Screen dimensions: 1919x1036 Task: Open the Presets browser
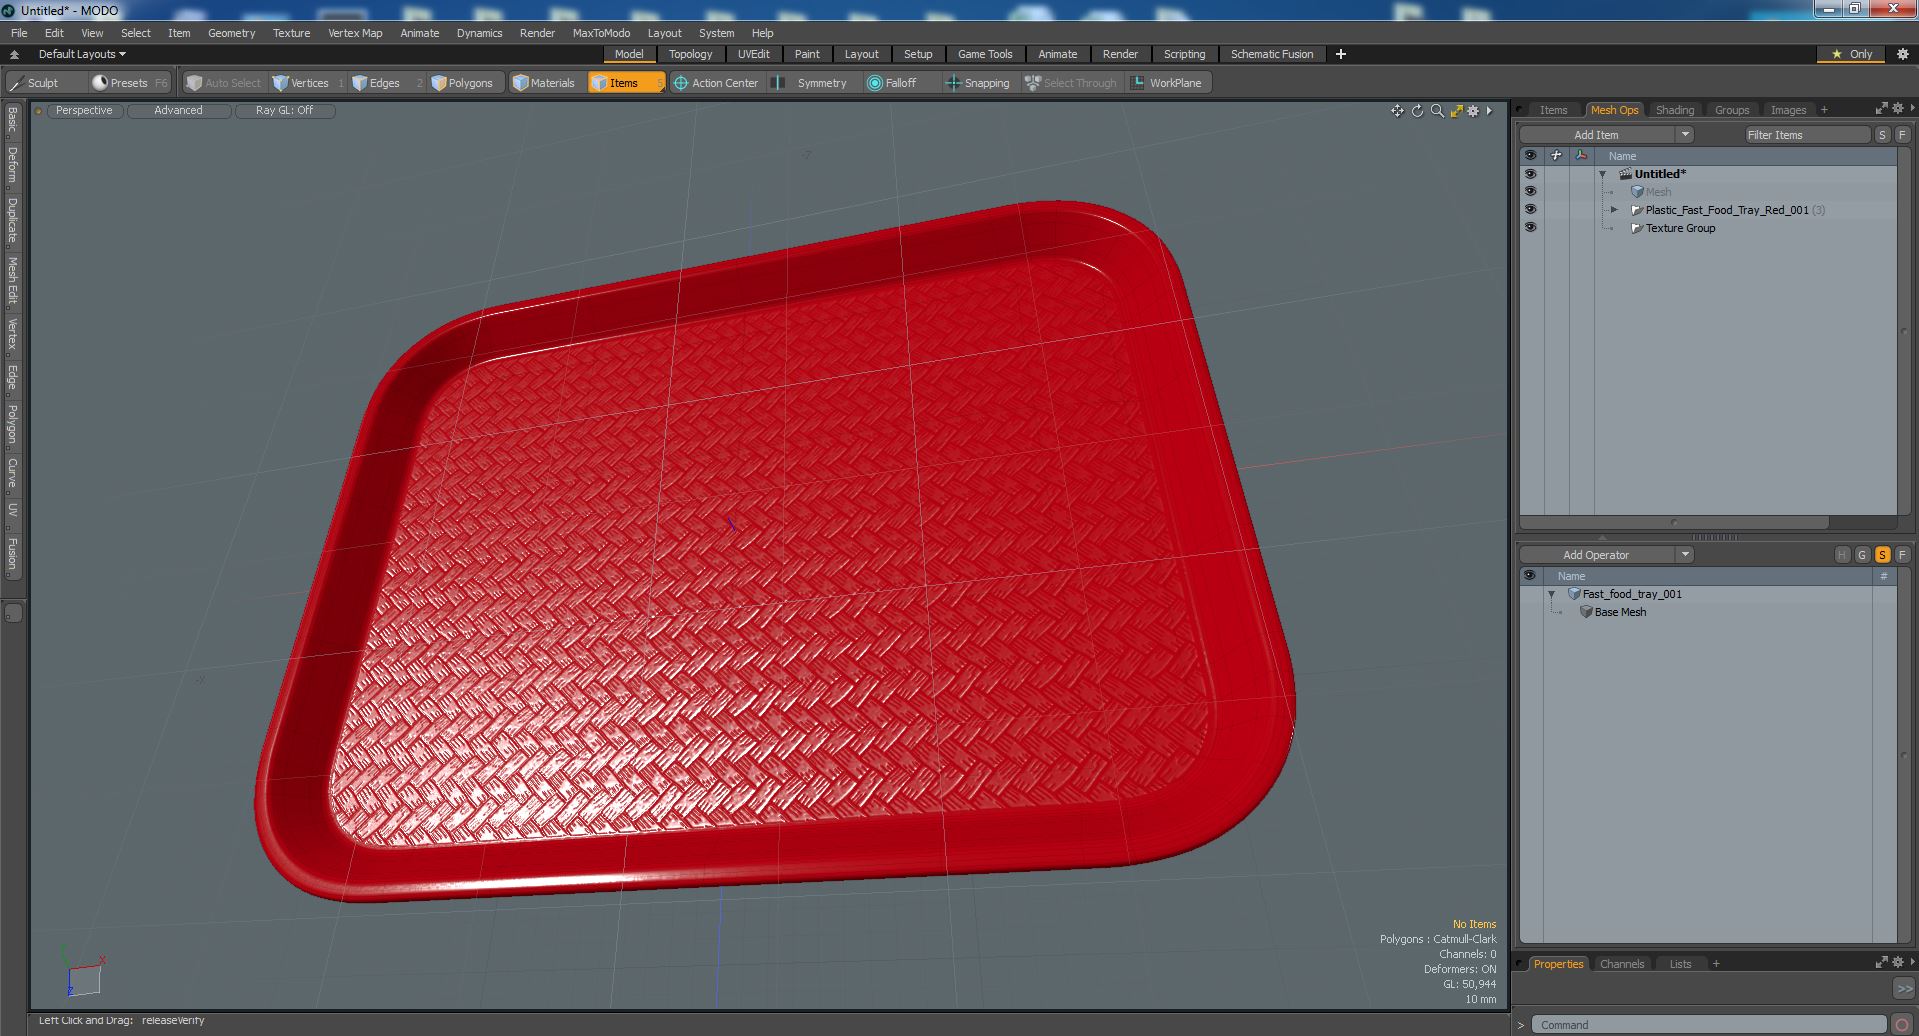(129, 83)
